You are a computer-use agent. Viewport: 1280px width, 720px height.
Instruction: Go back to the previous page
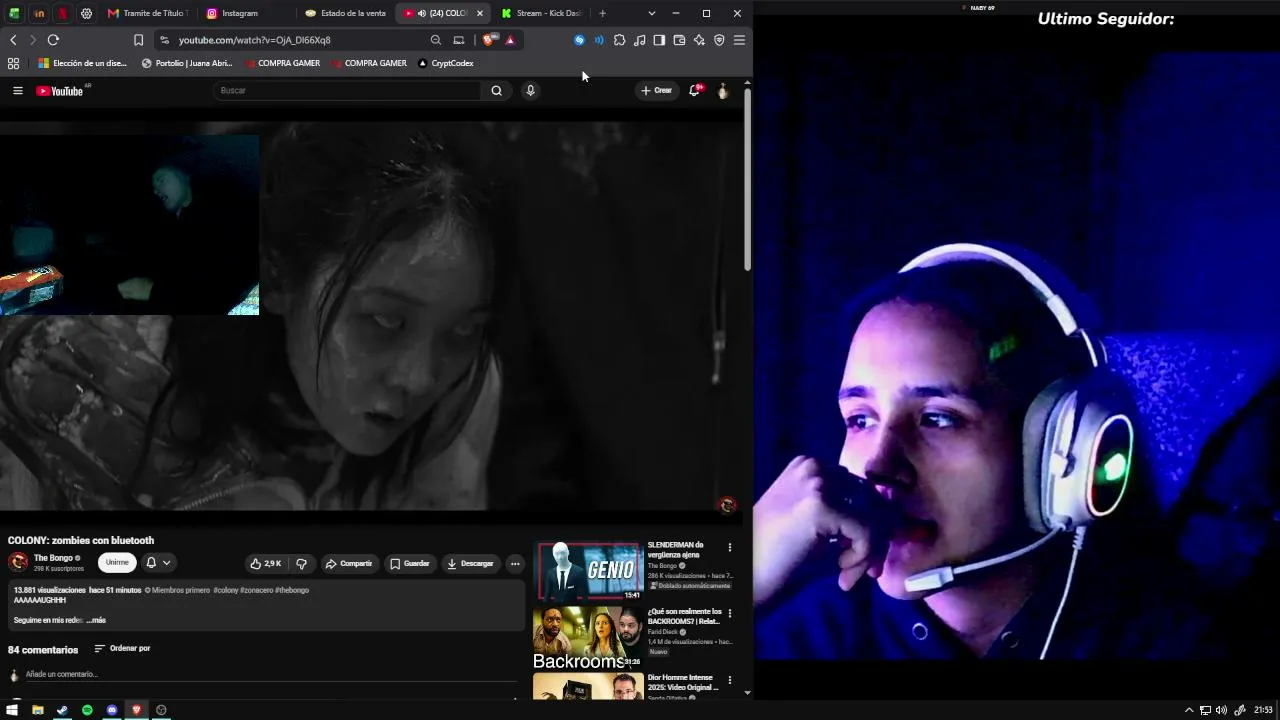[x=13, y=40]
